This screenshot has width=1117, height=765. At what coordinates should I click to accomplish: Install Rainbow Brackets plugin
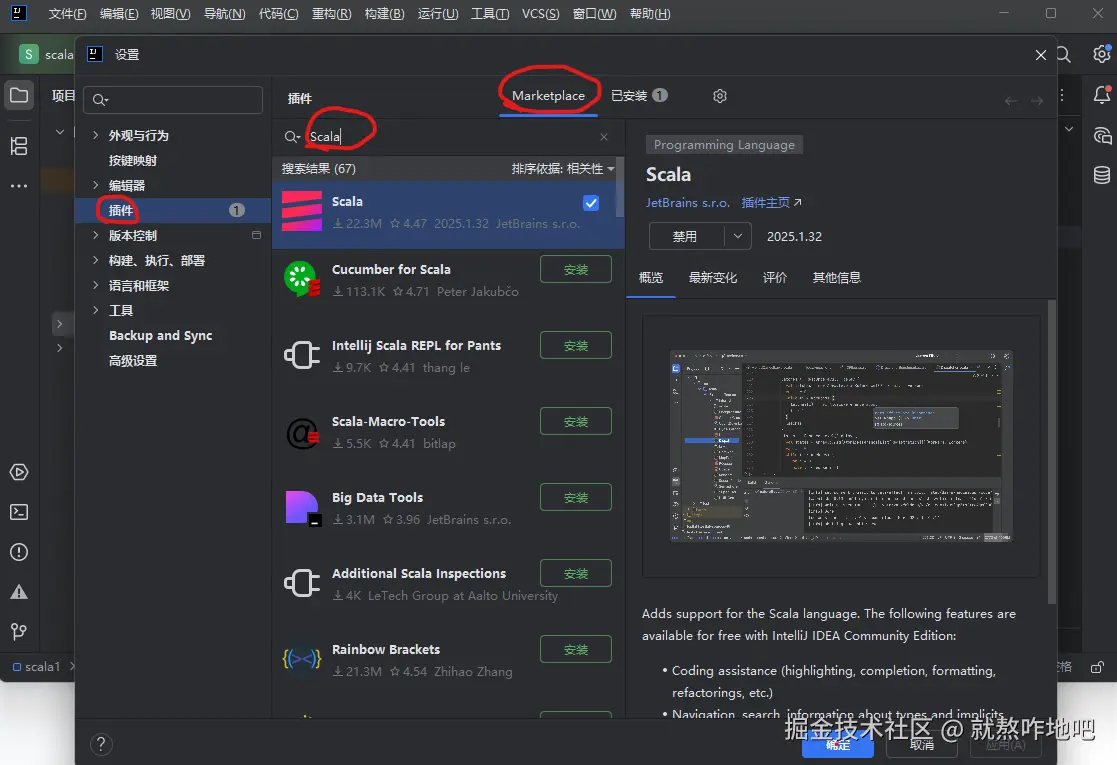(576, 650)
